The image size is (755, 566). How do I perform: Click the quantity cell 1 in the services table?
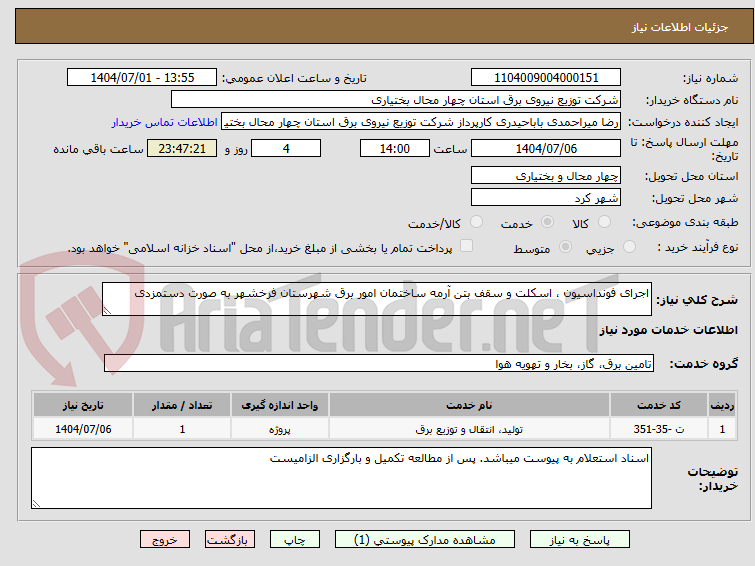coord(182,429)
